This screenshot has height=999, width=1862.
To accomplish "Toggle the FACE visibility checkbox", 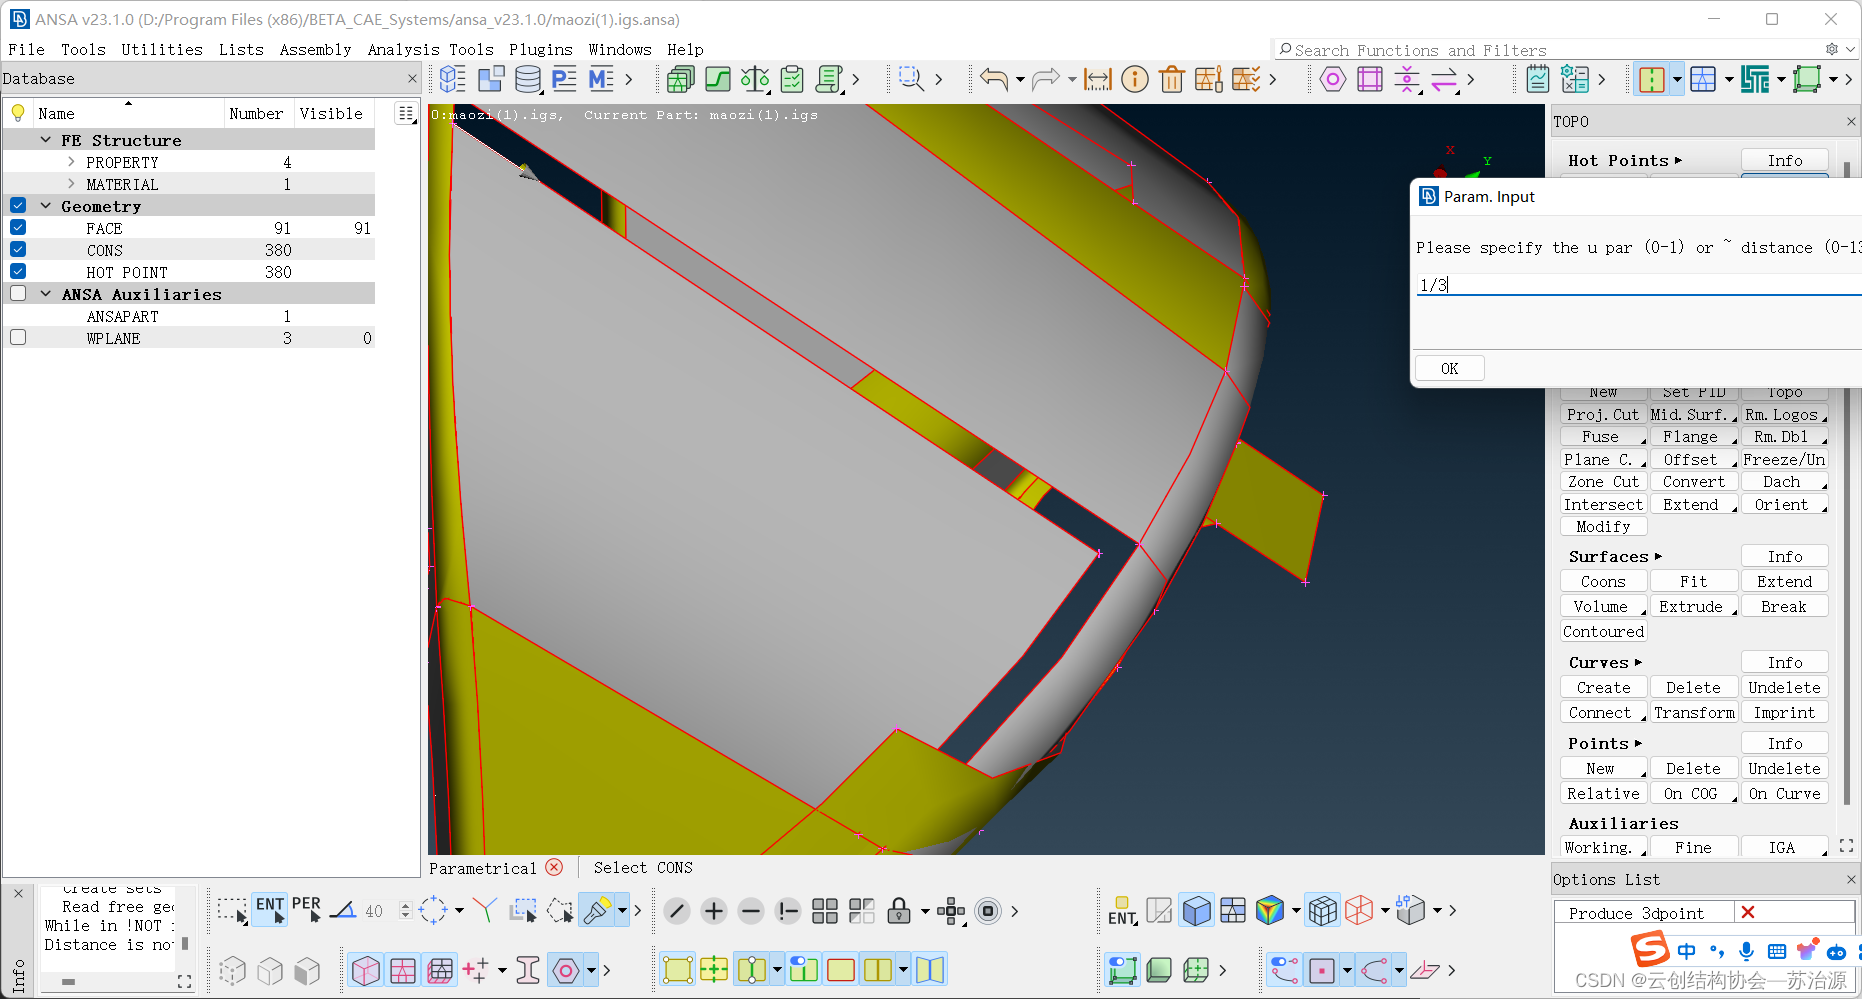I will coord(18,228).
